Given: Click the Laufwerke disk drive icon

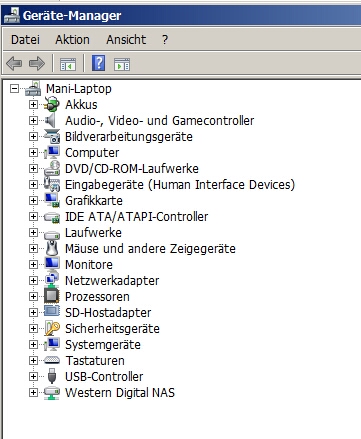Looking at the screenshot, I should (x=52, y=234).
